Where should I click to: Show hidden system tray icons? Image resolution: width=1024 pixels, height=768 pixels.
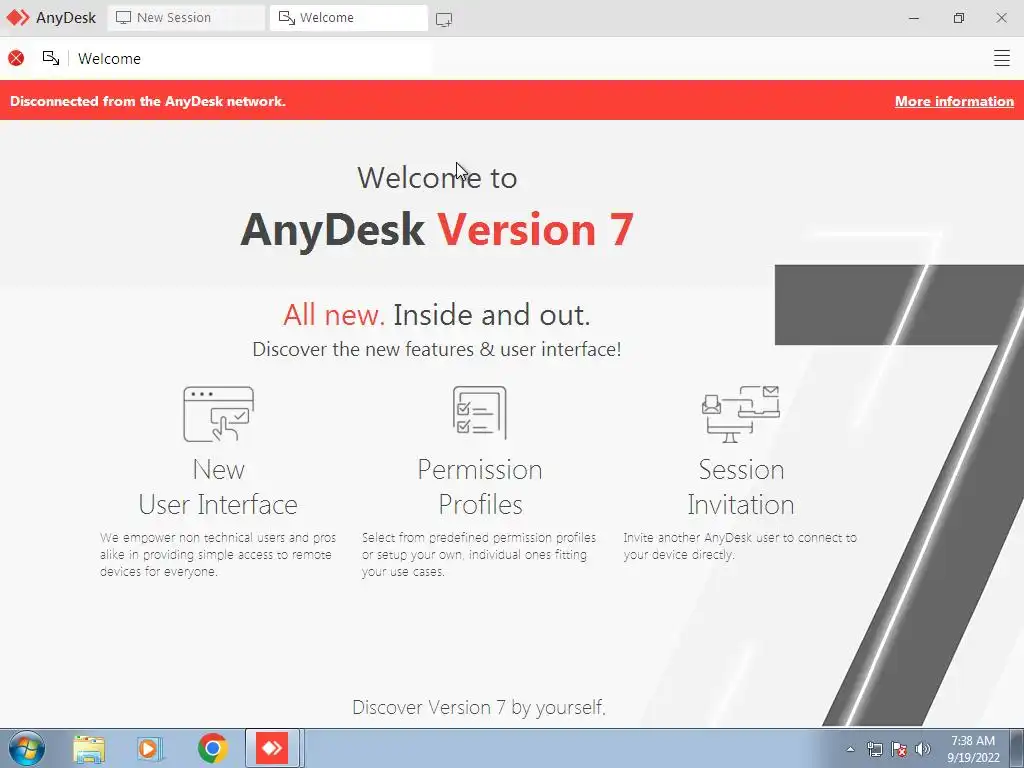coord(850,749)
